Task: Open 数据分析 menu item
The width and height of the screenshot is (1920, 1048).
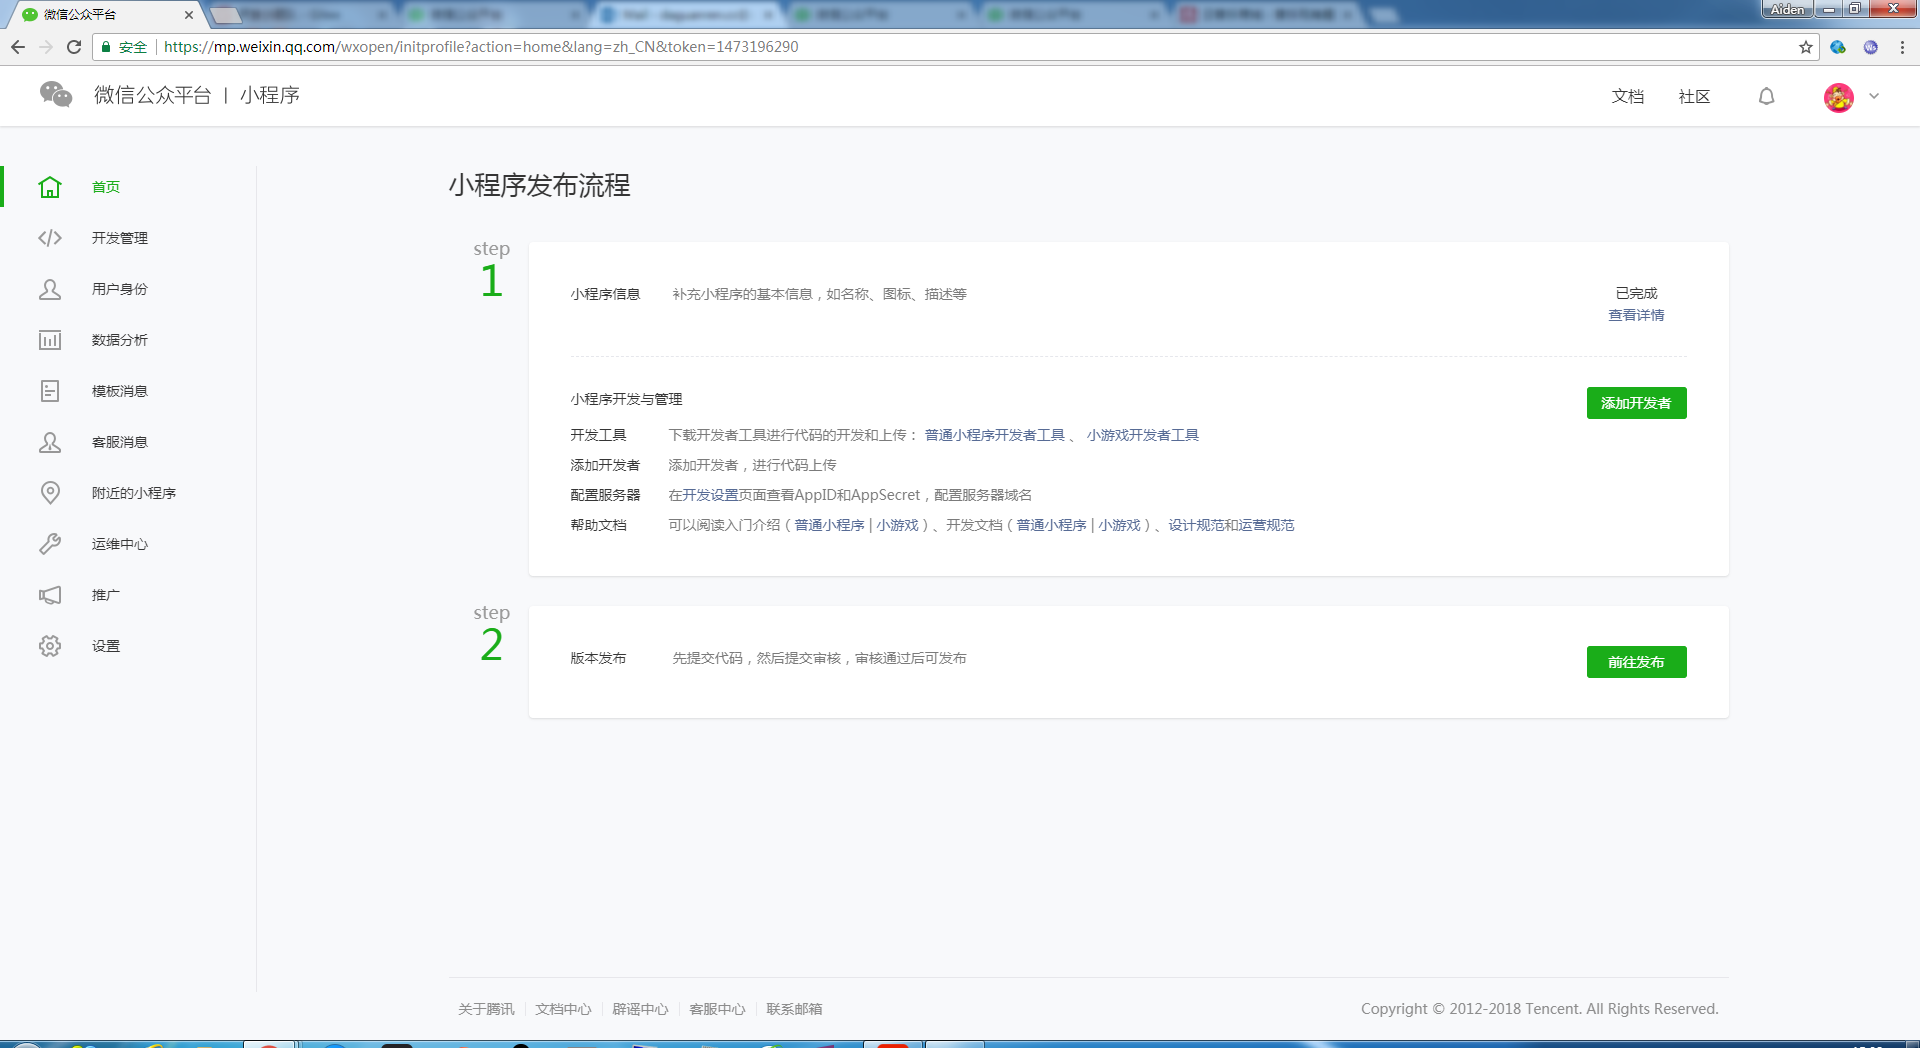Action: tap(120, 340)
